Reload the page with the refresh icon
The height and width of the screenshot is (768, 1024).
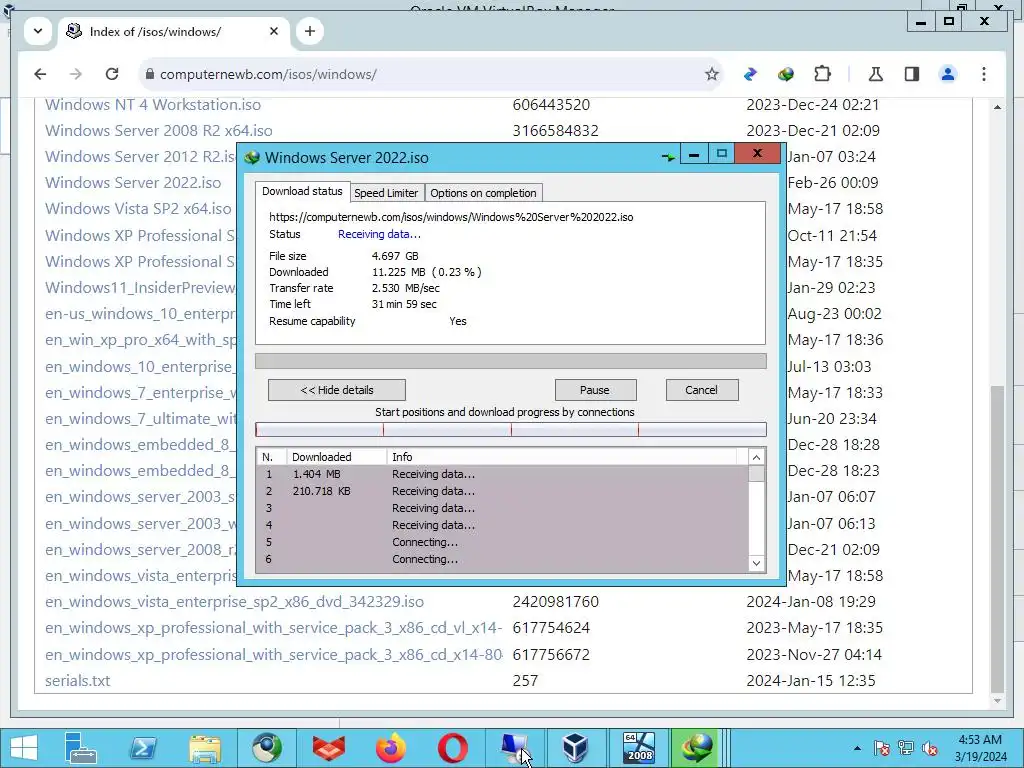112,74
